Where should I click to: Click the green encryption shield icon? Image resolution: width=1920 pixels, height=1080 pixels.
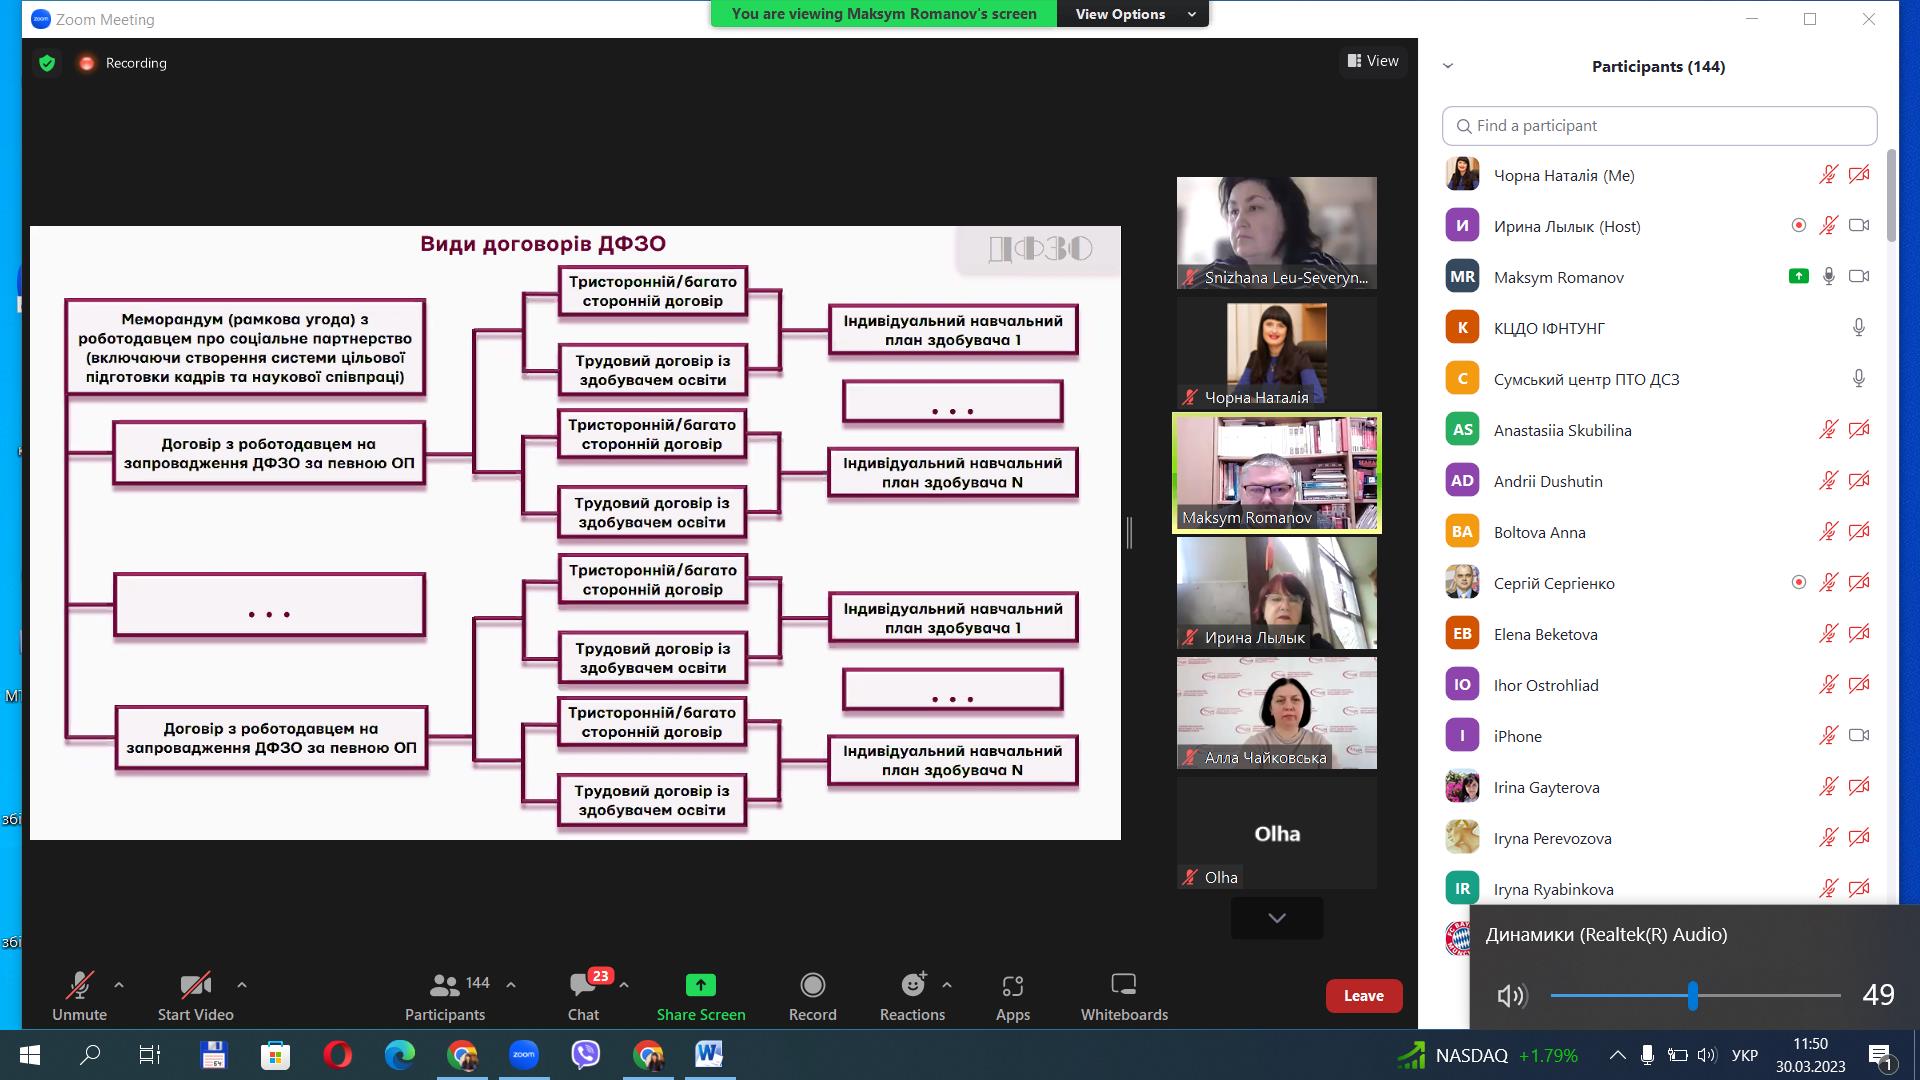(x=47, y=63)
